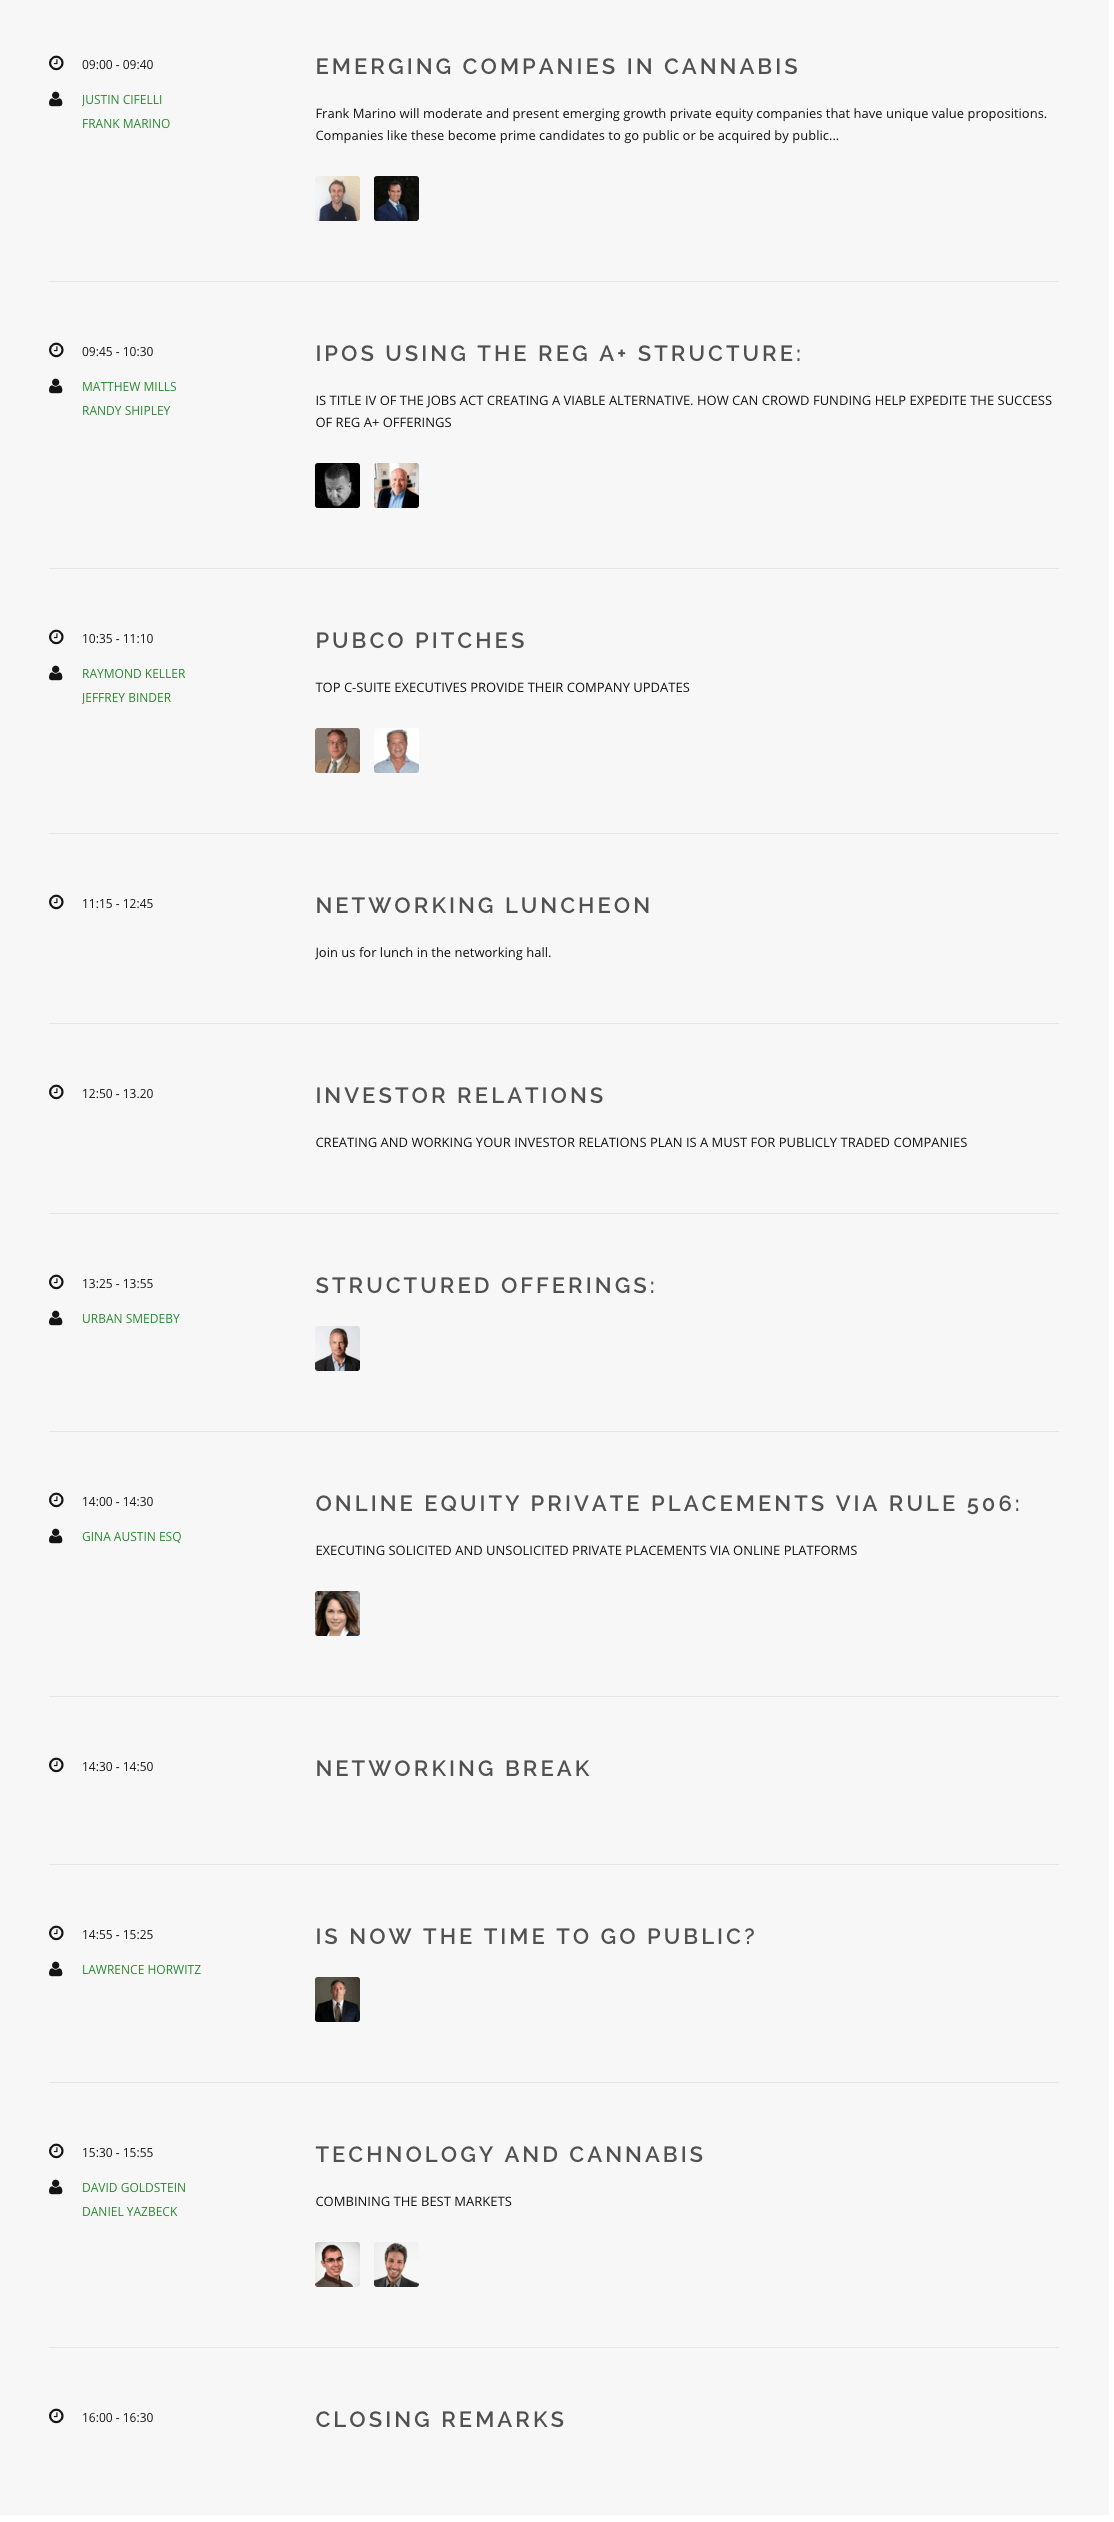The image size is (1114, 2522).
Task: Click the person icon next to David Goldstein
Action: coord(56,2187)
